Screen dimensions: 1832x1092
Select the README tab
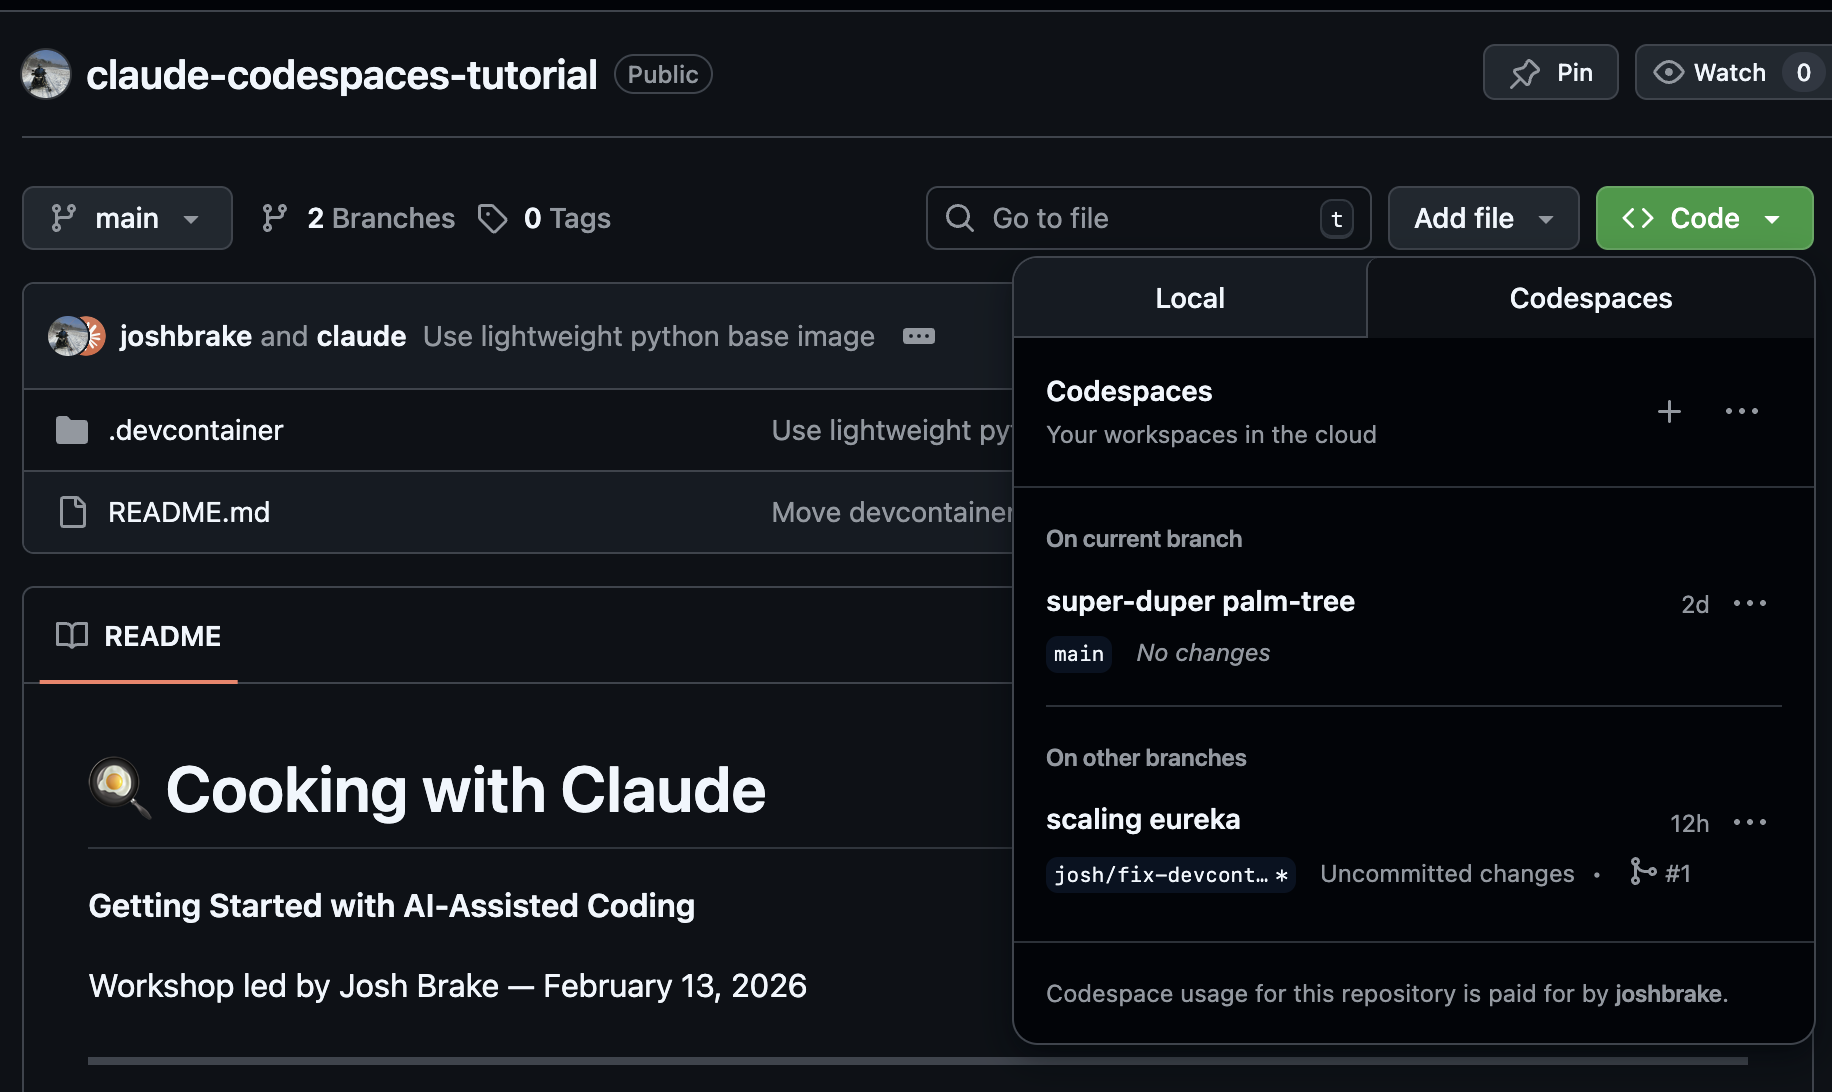tap(139, 636)
